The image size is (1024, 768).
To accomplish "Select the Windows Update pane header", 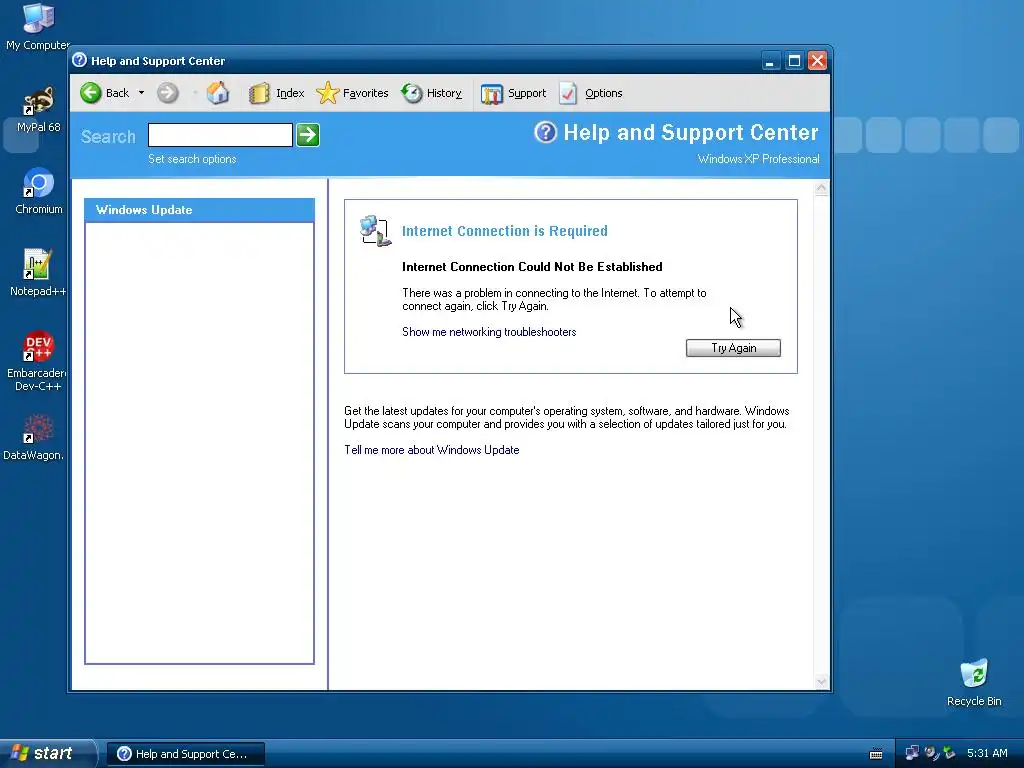I will click(199, 210).
